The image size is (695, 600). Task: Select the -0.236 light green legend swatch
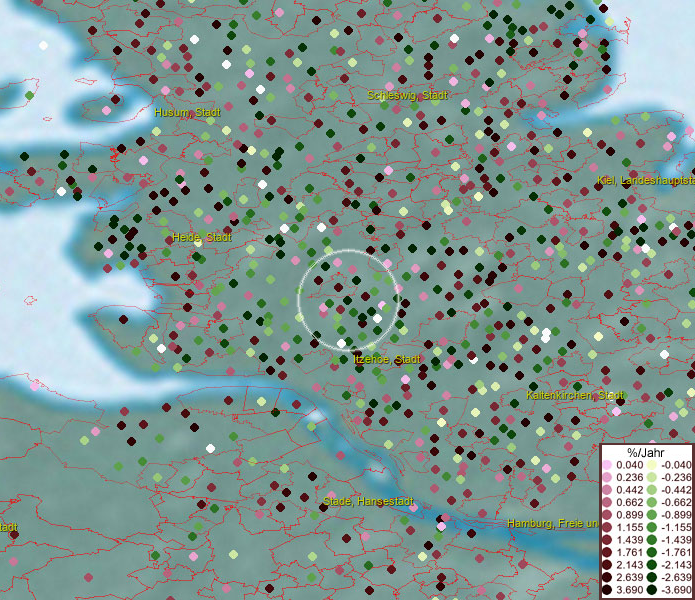(x=652, y=477)
